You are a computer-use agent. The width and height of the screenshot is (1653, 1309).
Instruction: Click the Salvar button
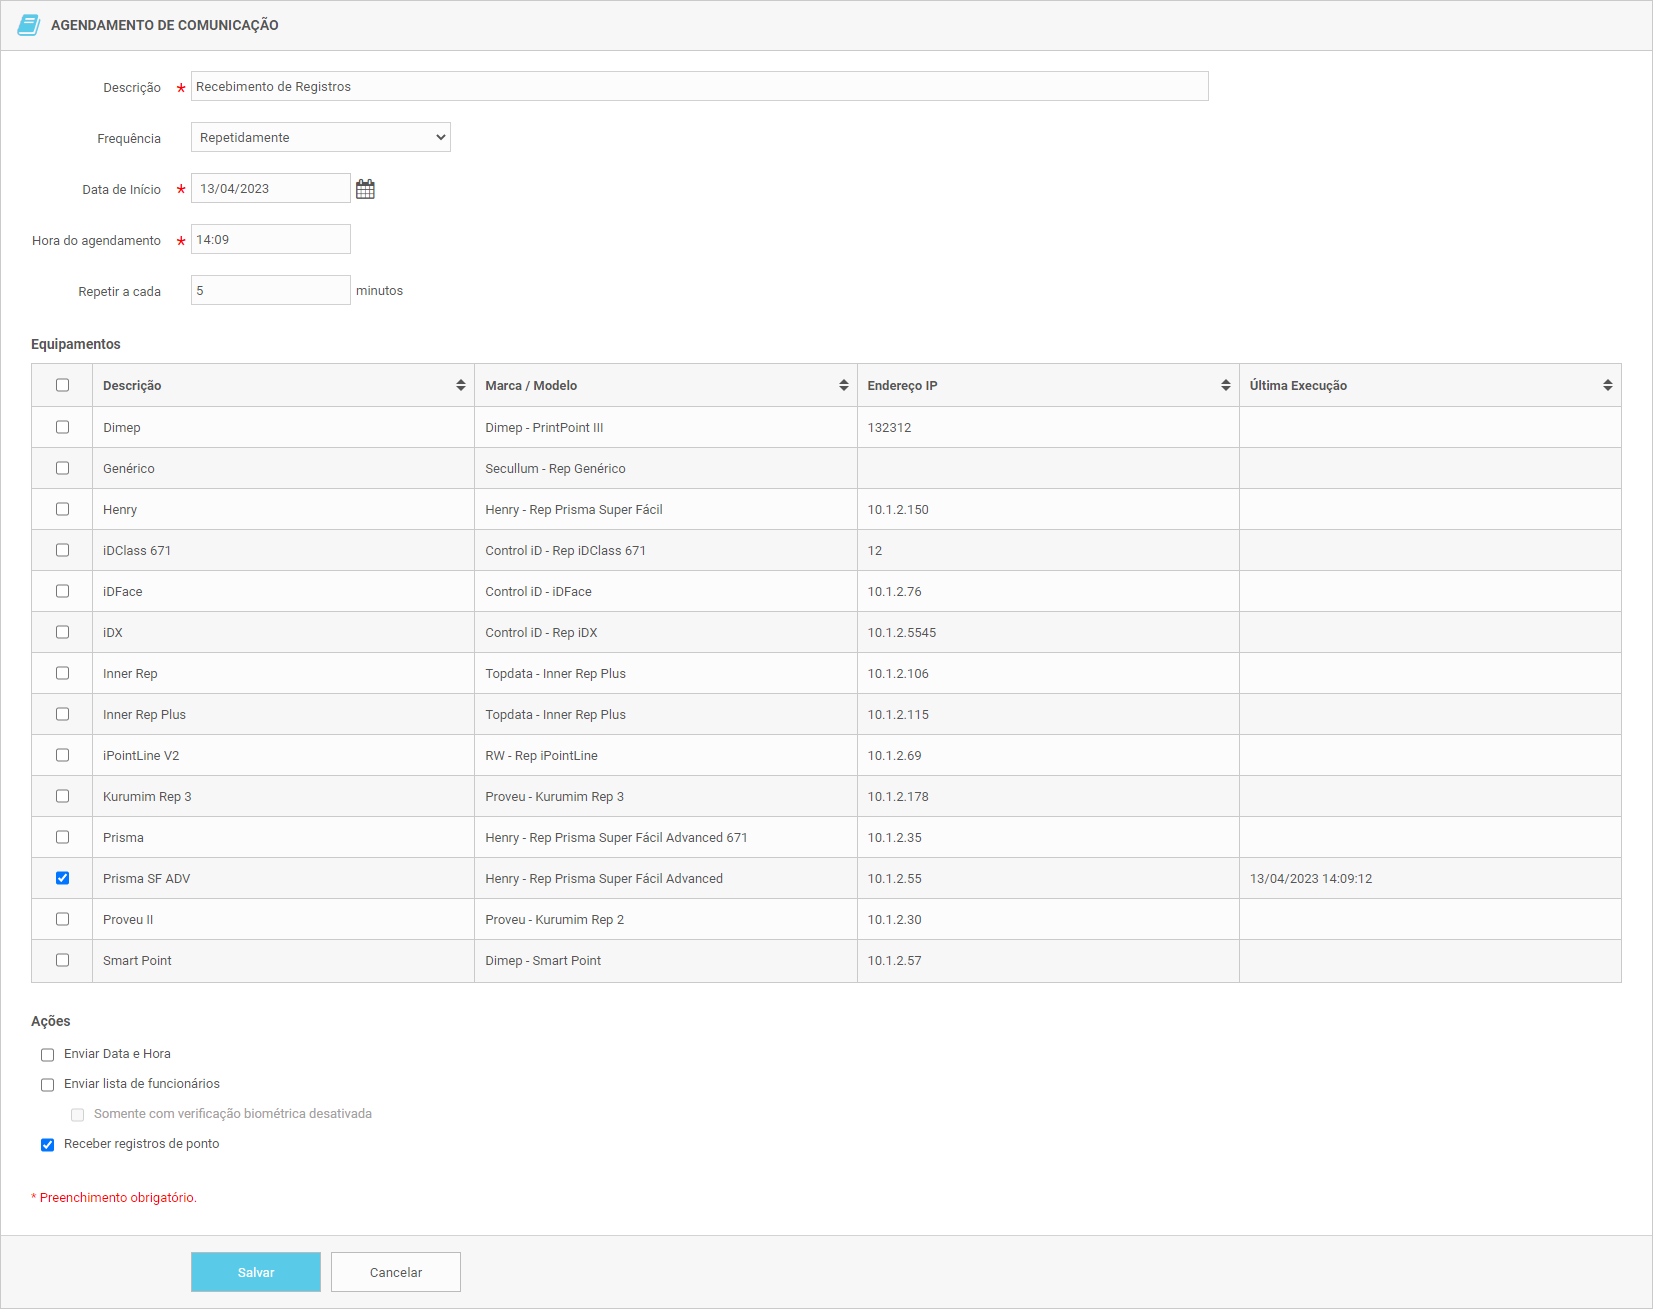255,1272
